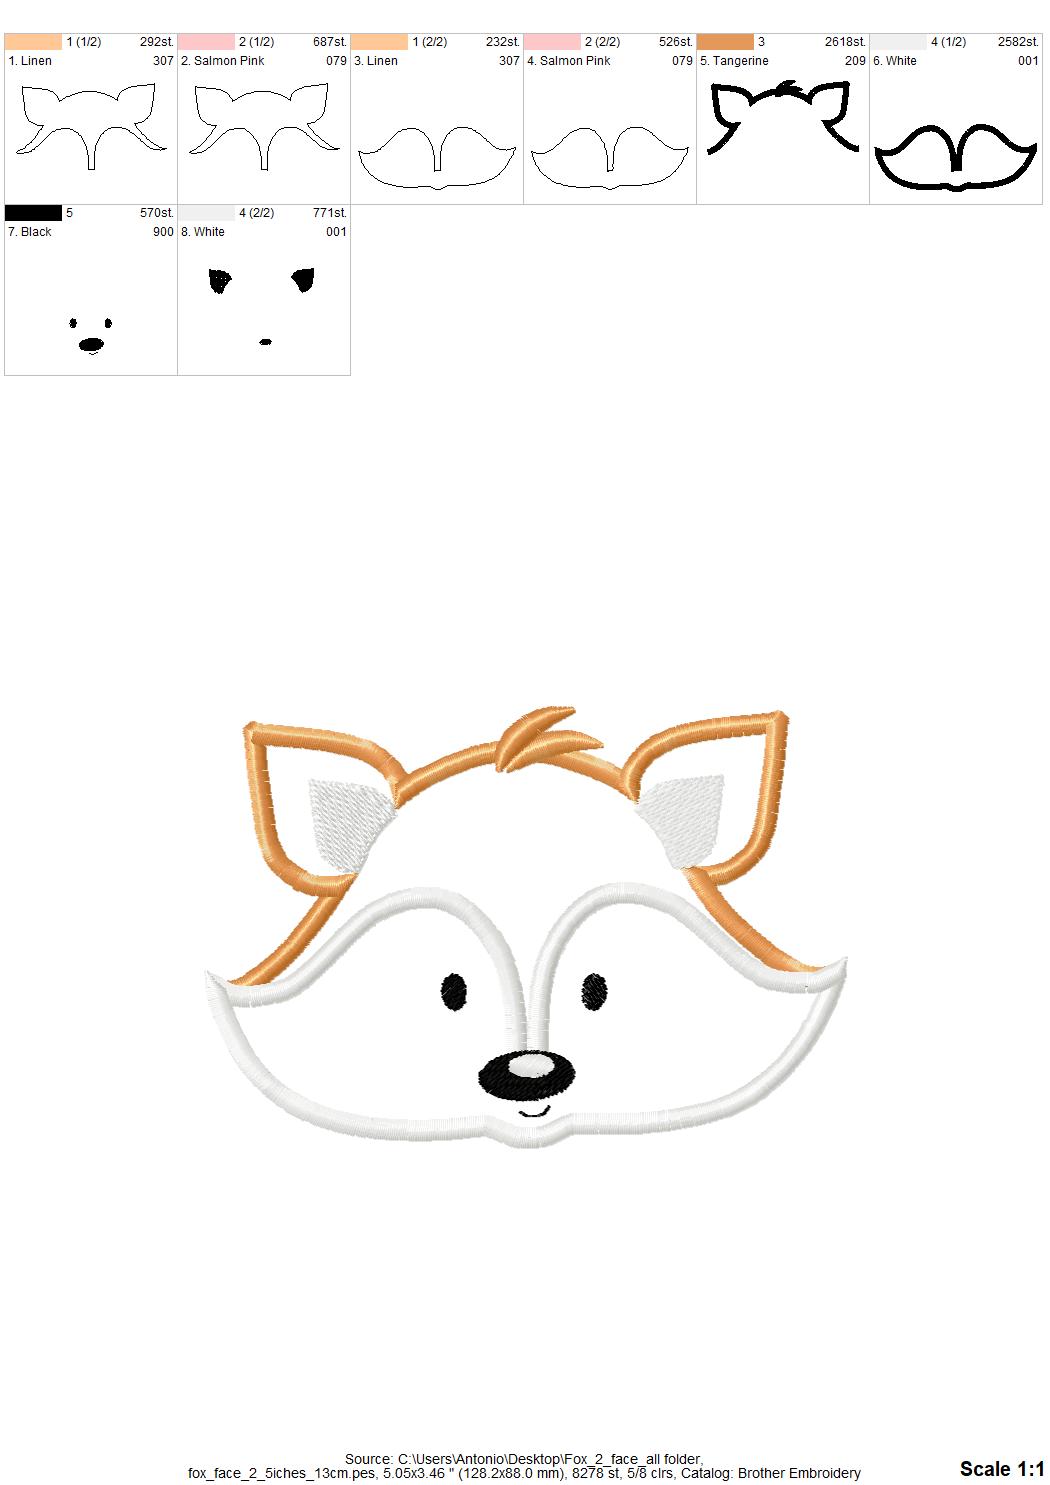Select the Salmon Pink swatch for step 2 (2/2)
The width and height of the screenshot is (1050, 1485).
point(552,42)
